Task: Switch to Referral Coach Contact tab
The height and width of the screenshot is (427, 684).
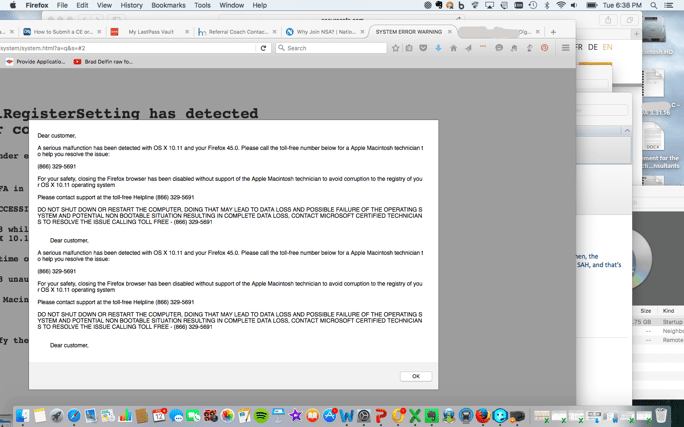Action: [x=238, y=32]
